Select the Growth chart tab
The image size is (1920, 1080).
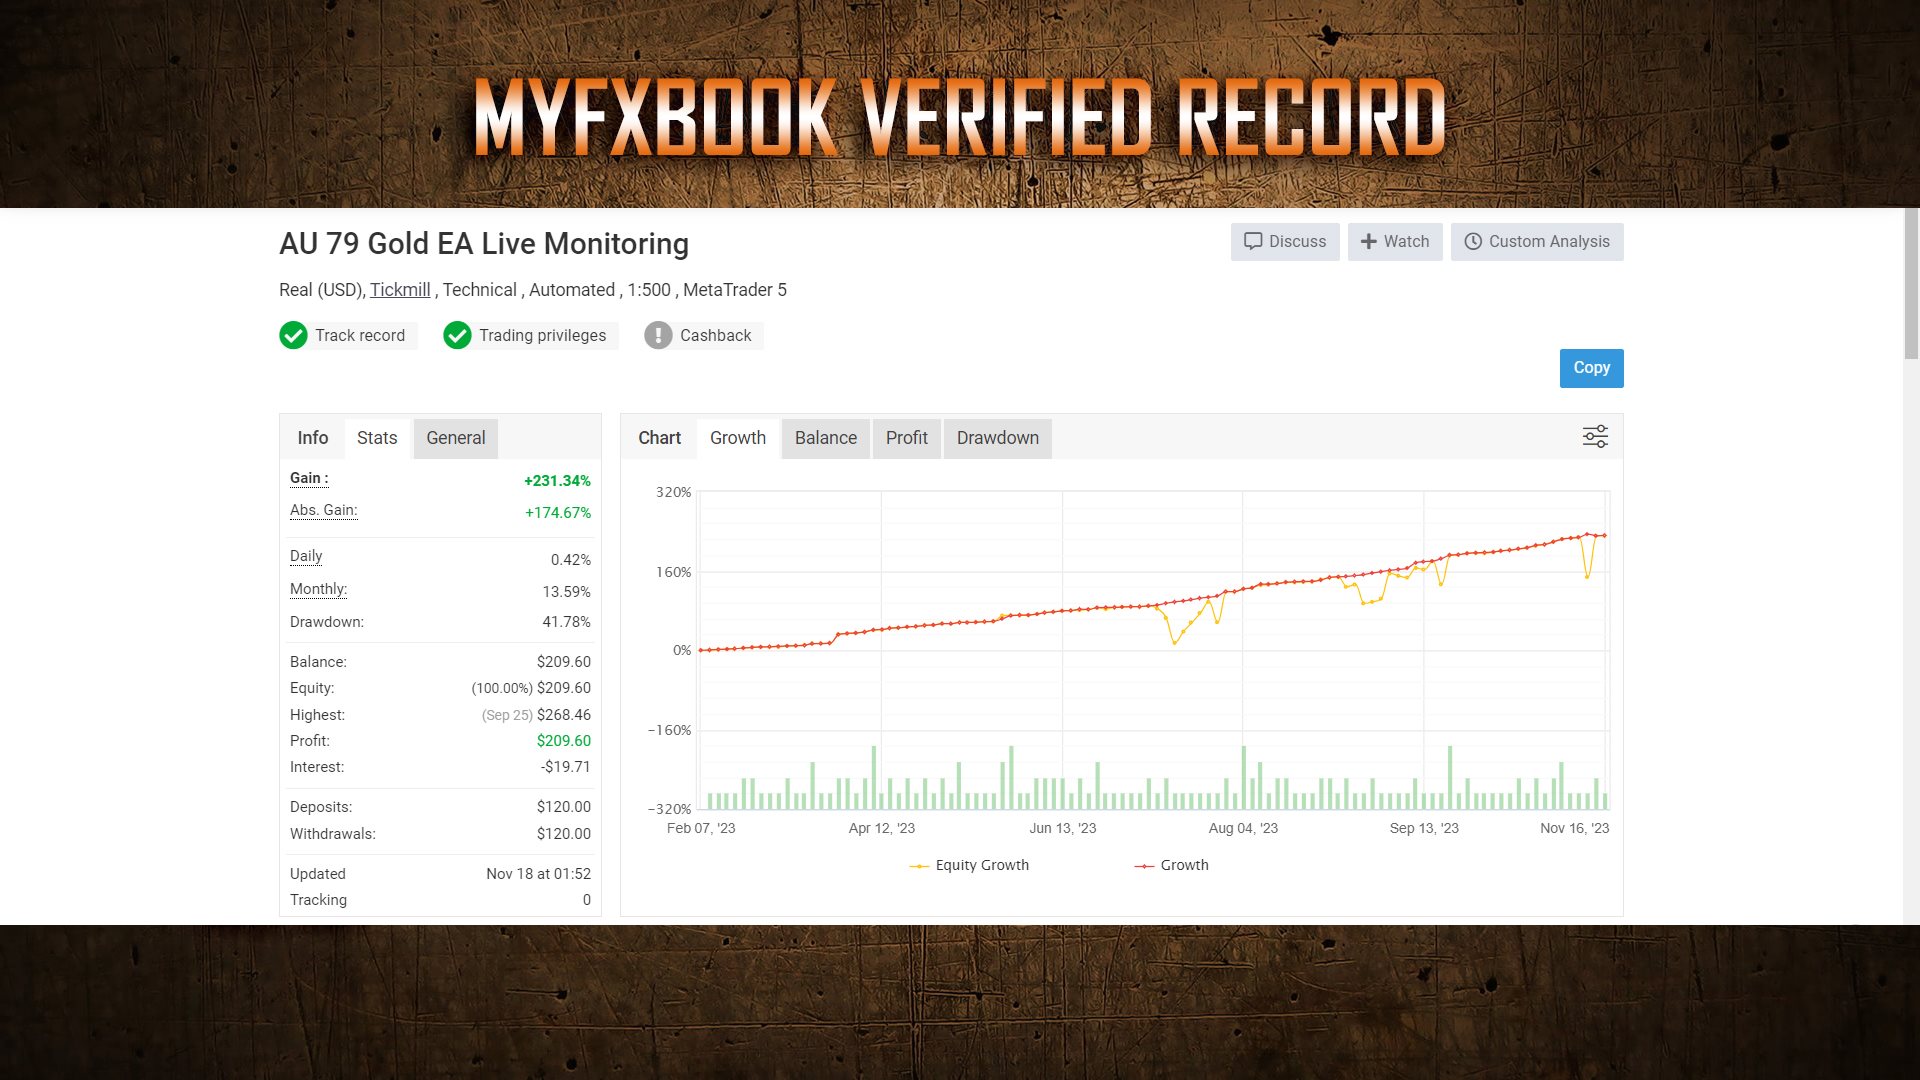pos(738,438)
